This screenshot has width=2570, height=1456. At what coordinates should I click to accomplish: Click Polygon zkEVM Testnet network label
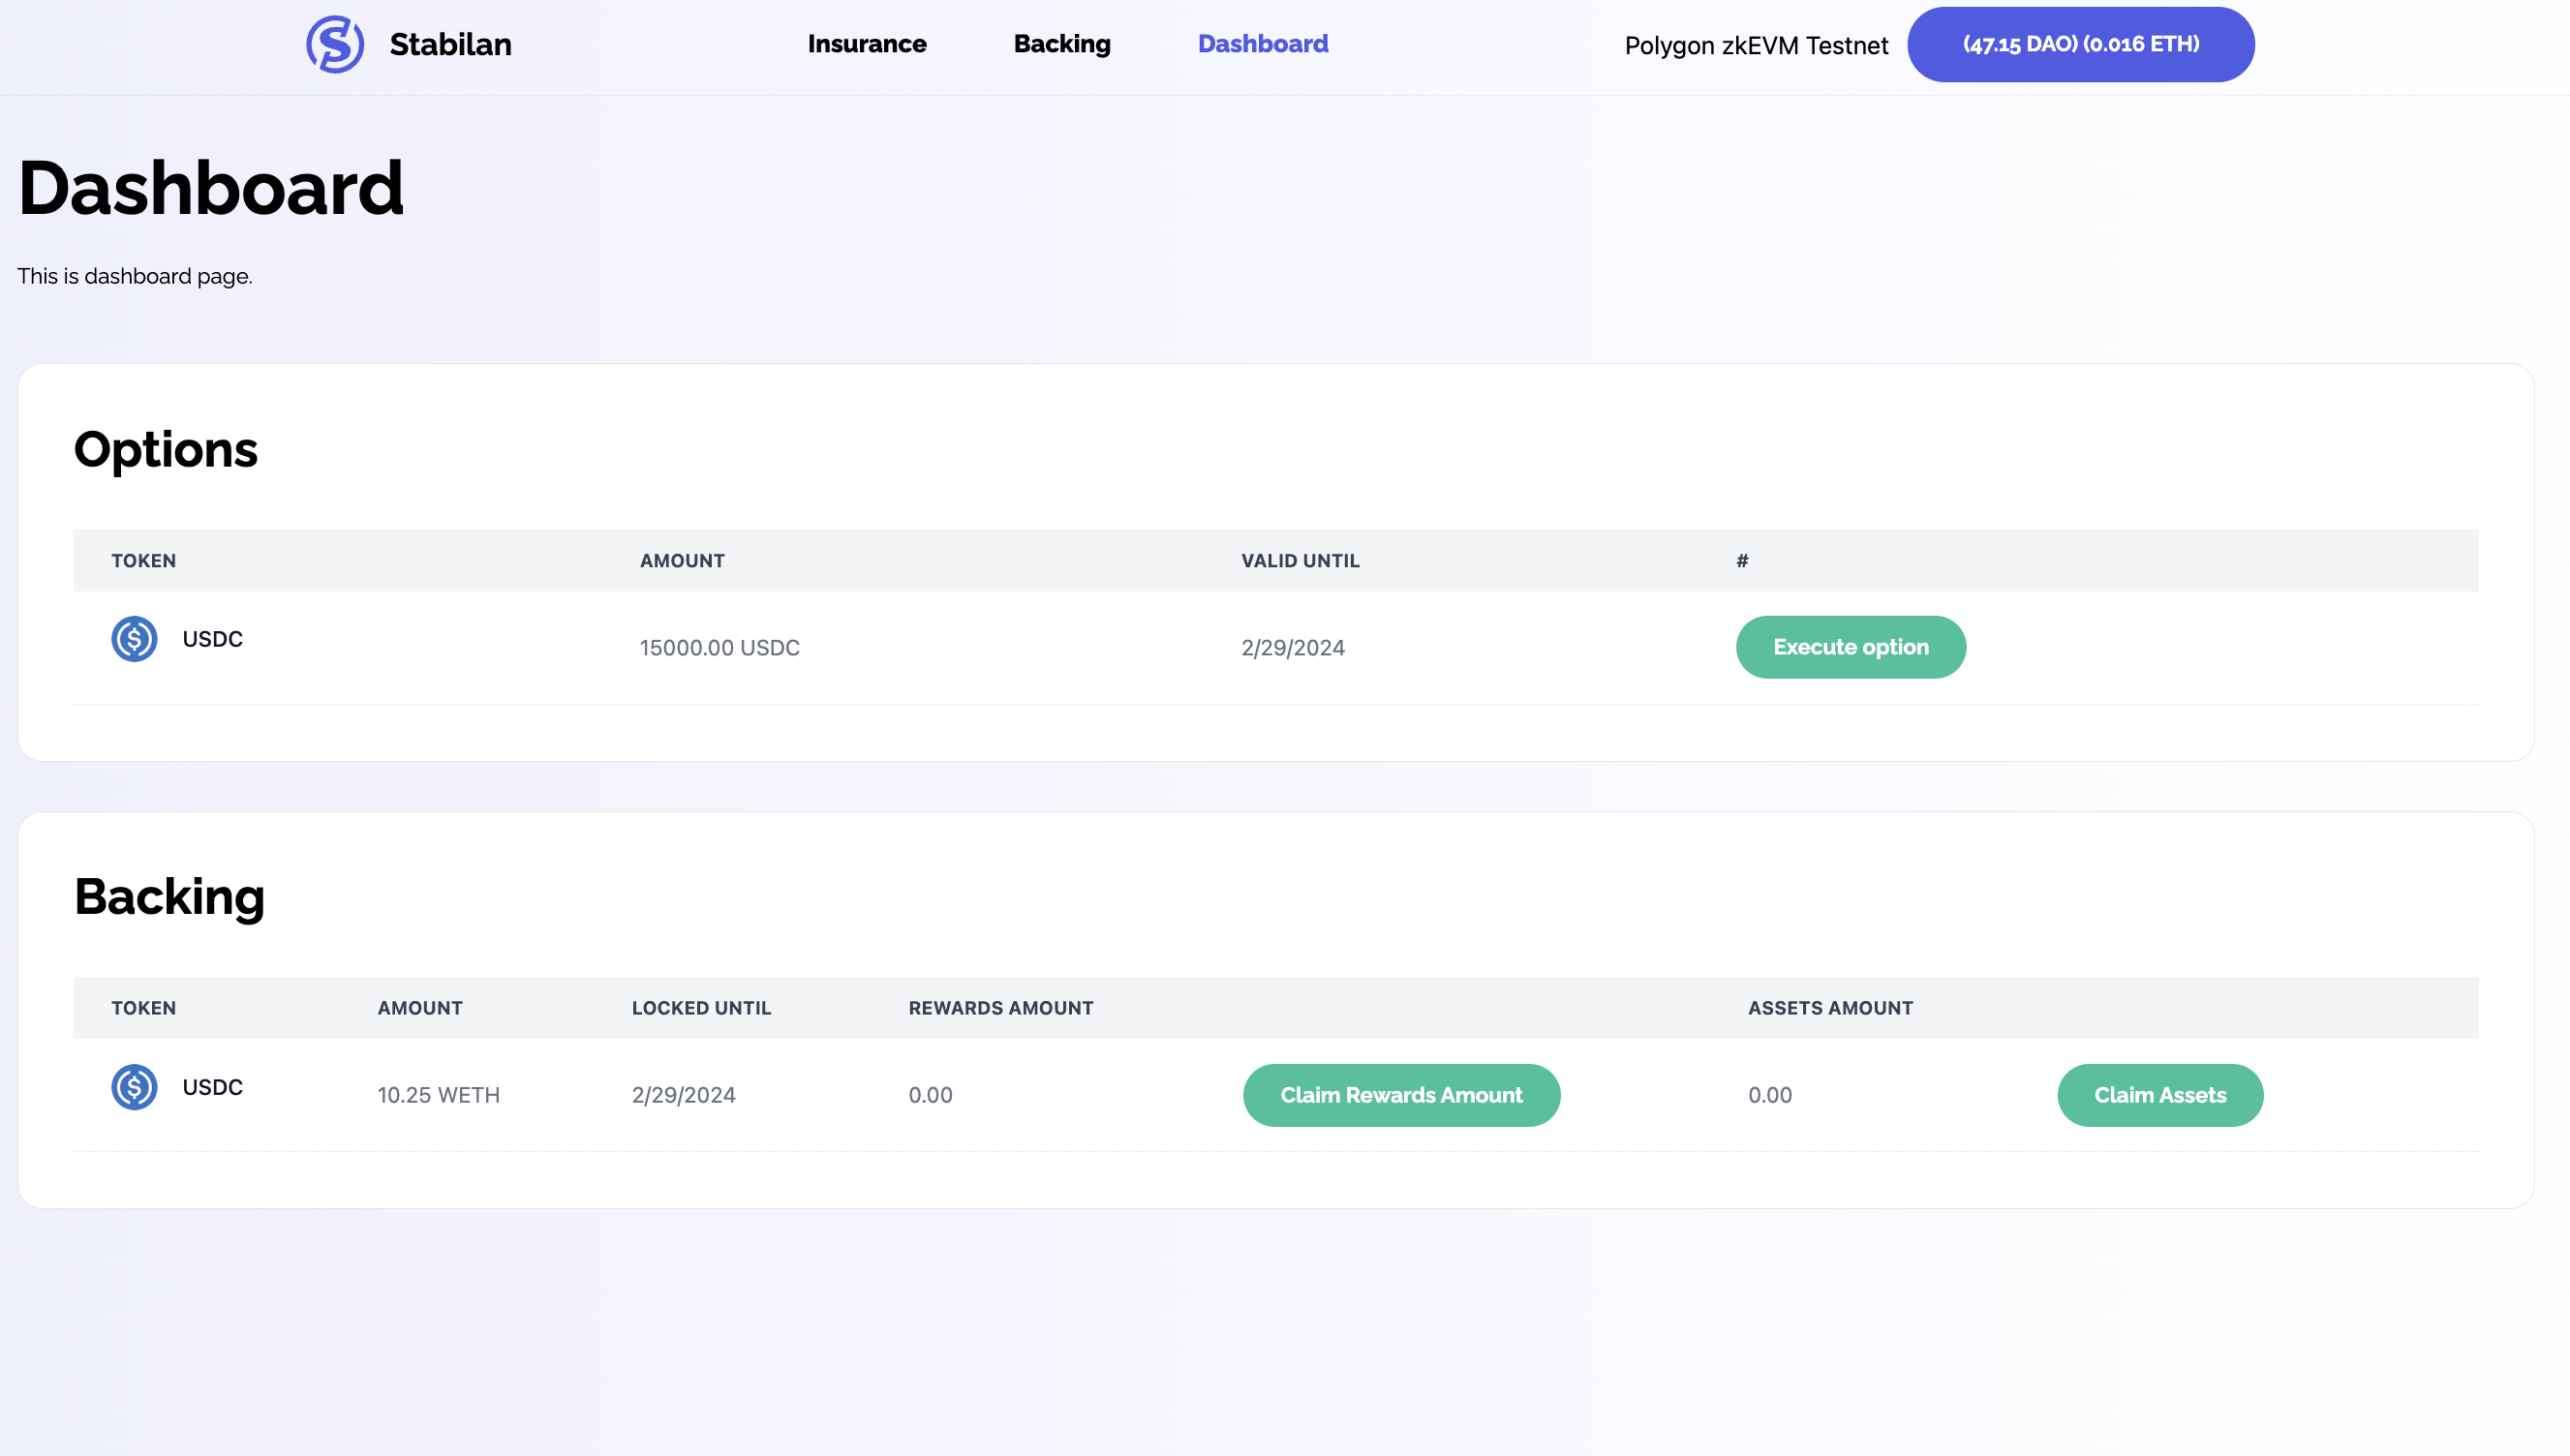(x=1755, y=46)
